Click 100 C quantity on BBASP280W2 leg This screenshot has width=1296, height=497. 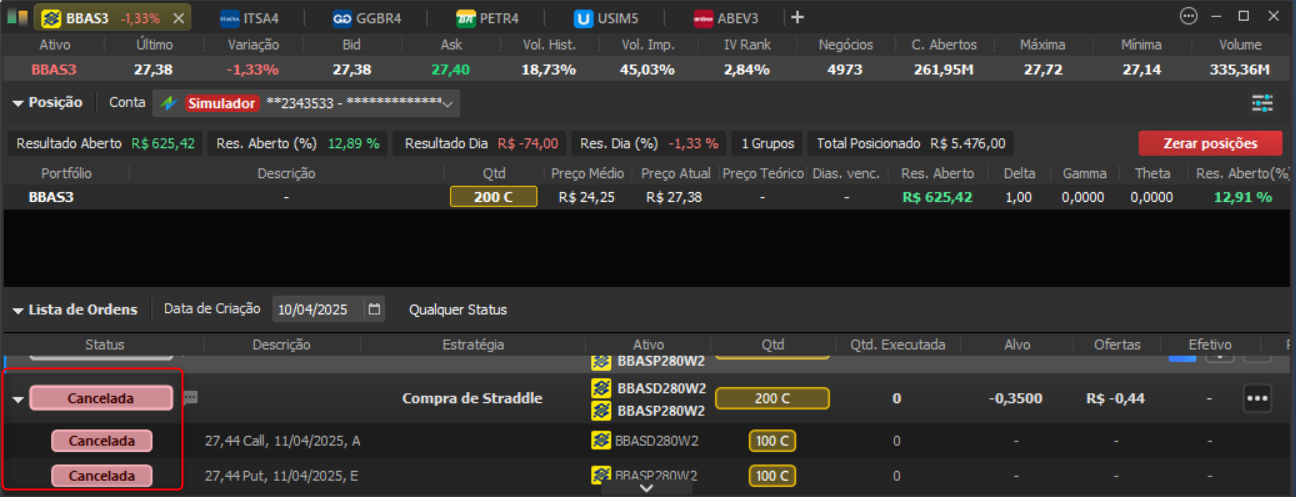coord(772,476)
